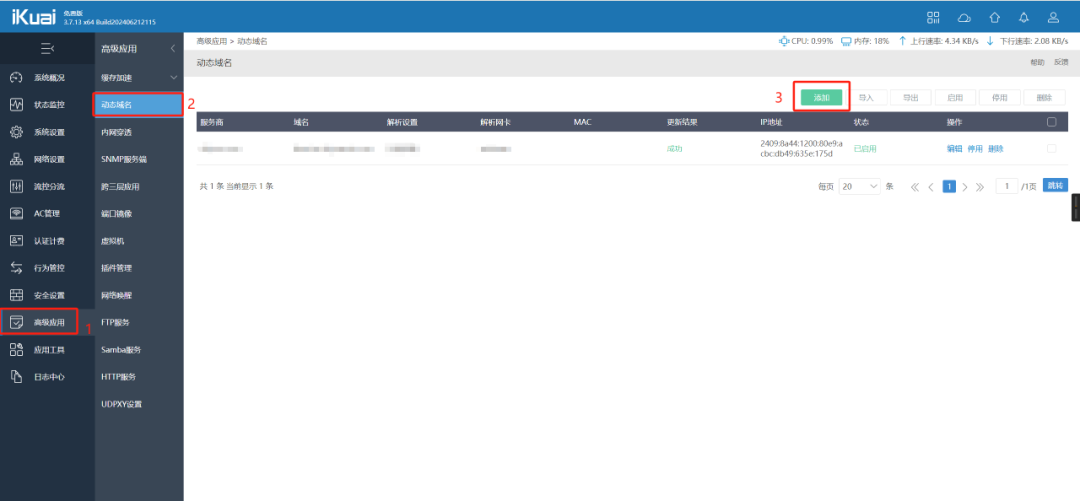The image size is (1080, 501).
Task: Collapse the main sidebar with hamburger icon
Action: [x=47, y=48]
